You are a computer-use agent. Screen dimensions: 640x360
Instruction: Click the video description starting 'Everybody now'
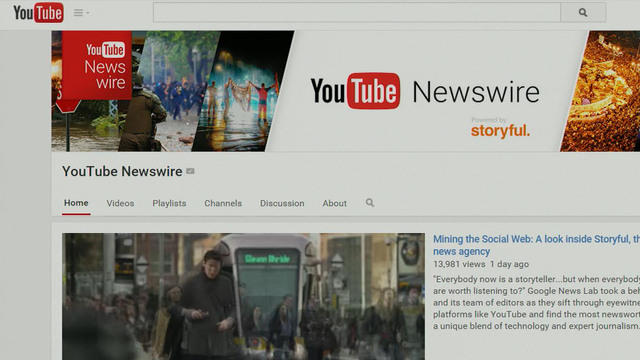pyautogui.click(x=536, y=302)
